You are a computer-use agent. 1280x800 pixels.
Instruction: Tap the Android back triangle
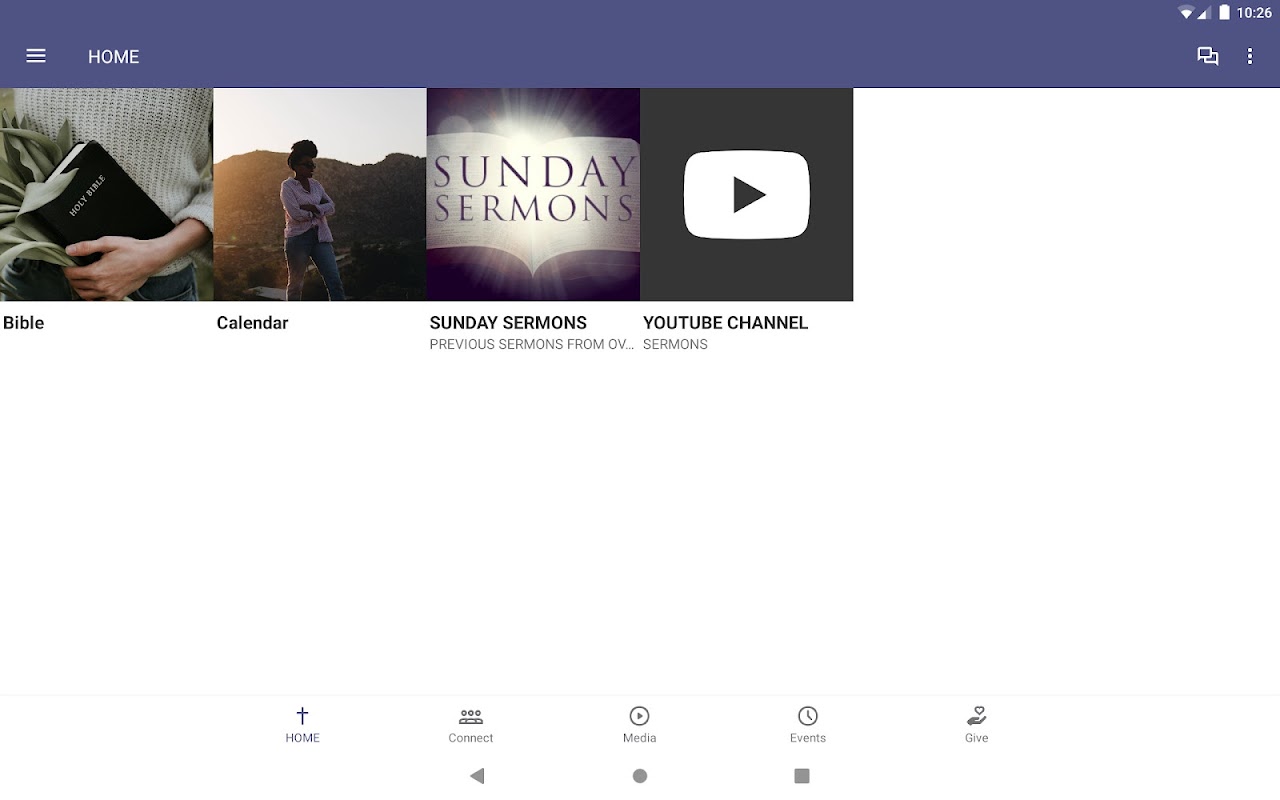(x=477, y=775)
